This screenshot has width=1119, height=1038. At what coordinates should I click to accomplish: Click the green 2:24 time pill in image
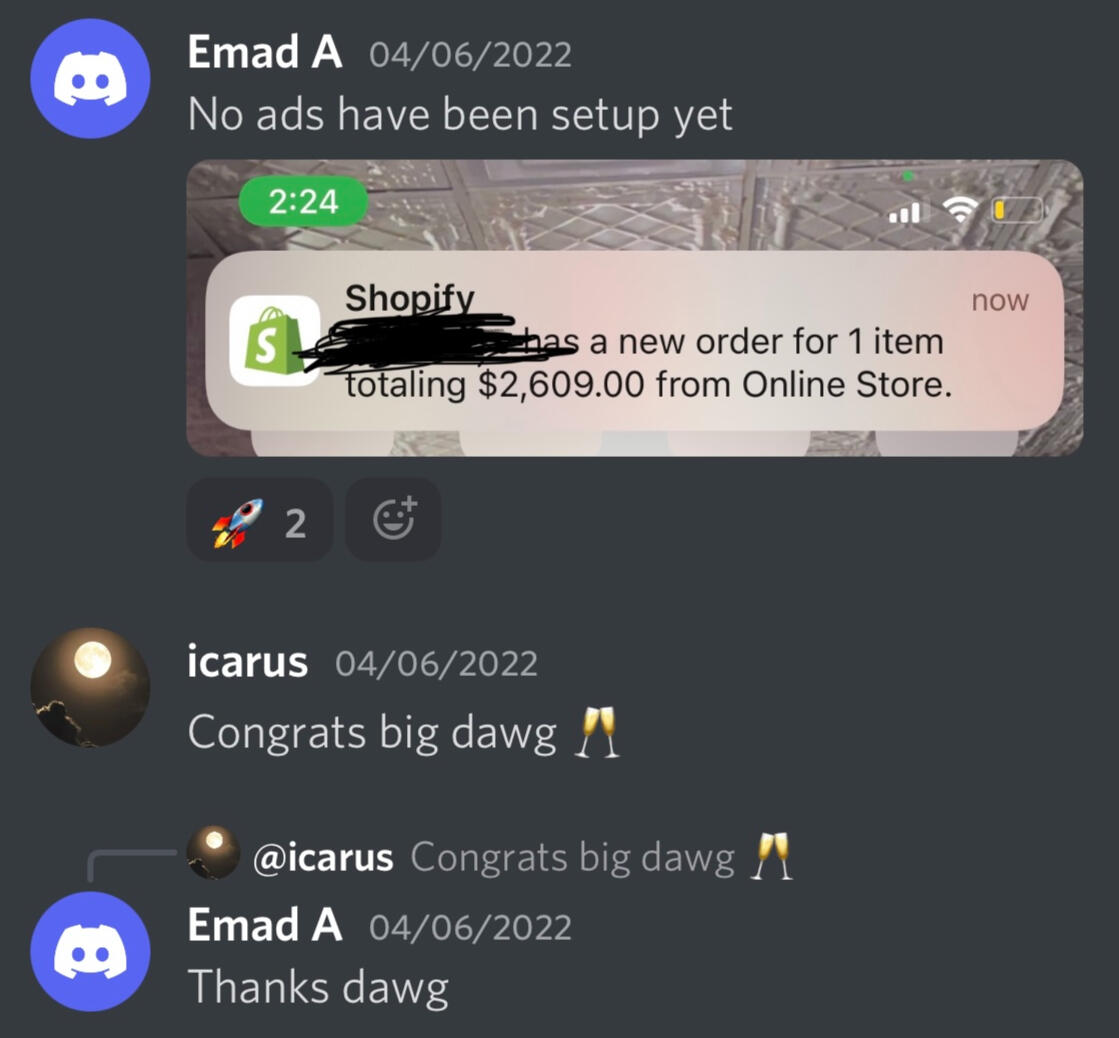pos(303,201)
